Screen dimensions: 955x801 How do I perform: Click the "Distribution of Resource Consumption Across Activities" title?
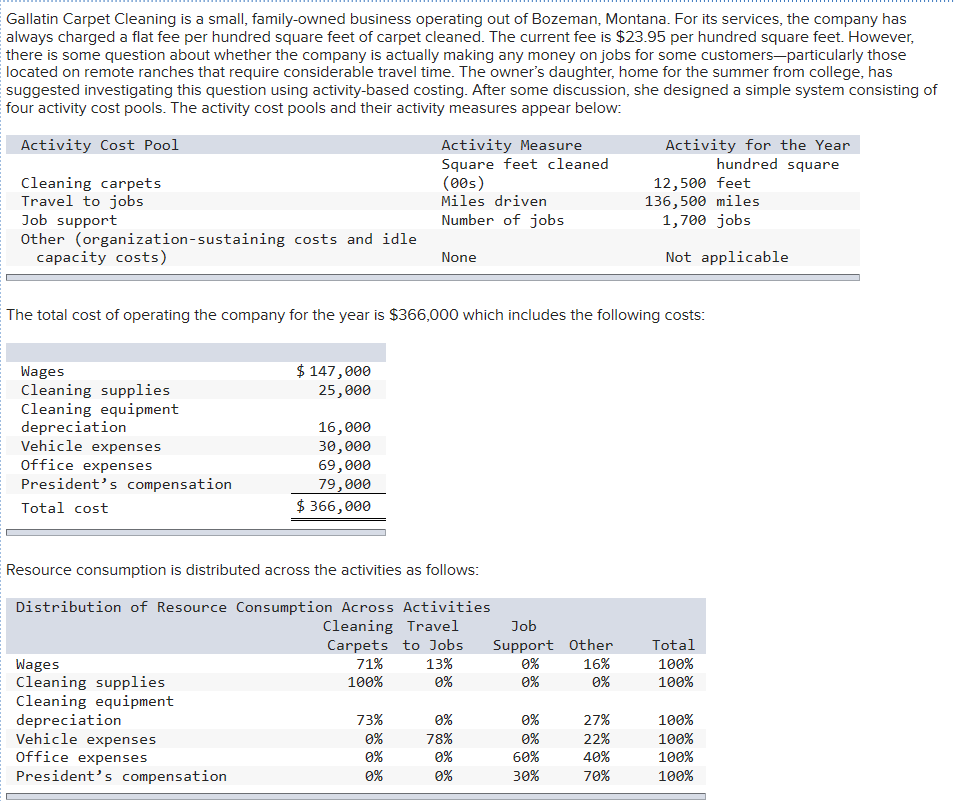click(x=253, y=607)
